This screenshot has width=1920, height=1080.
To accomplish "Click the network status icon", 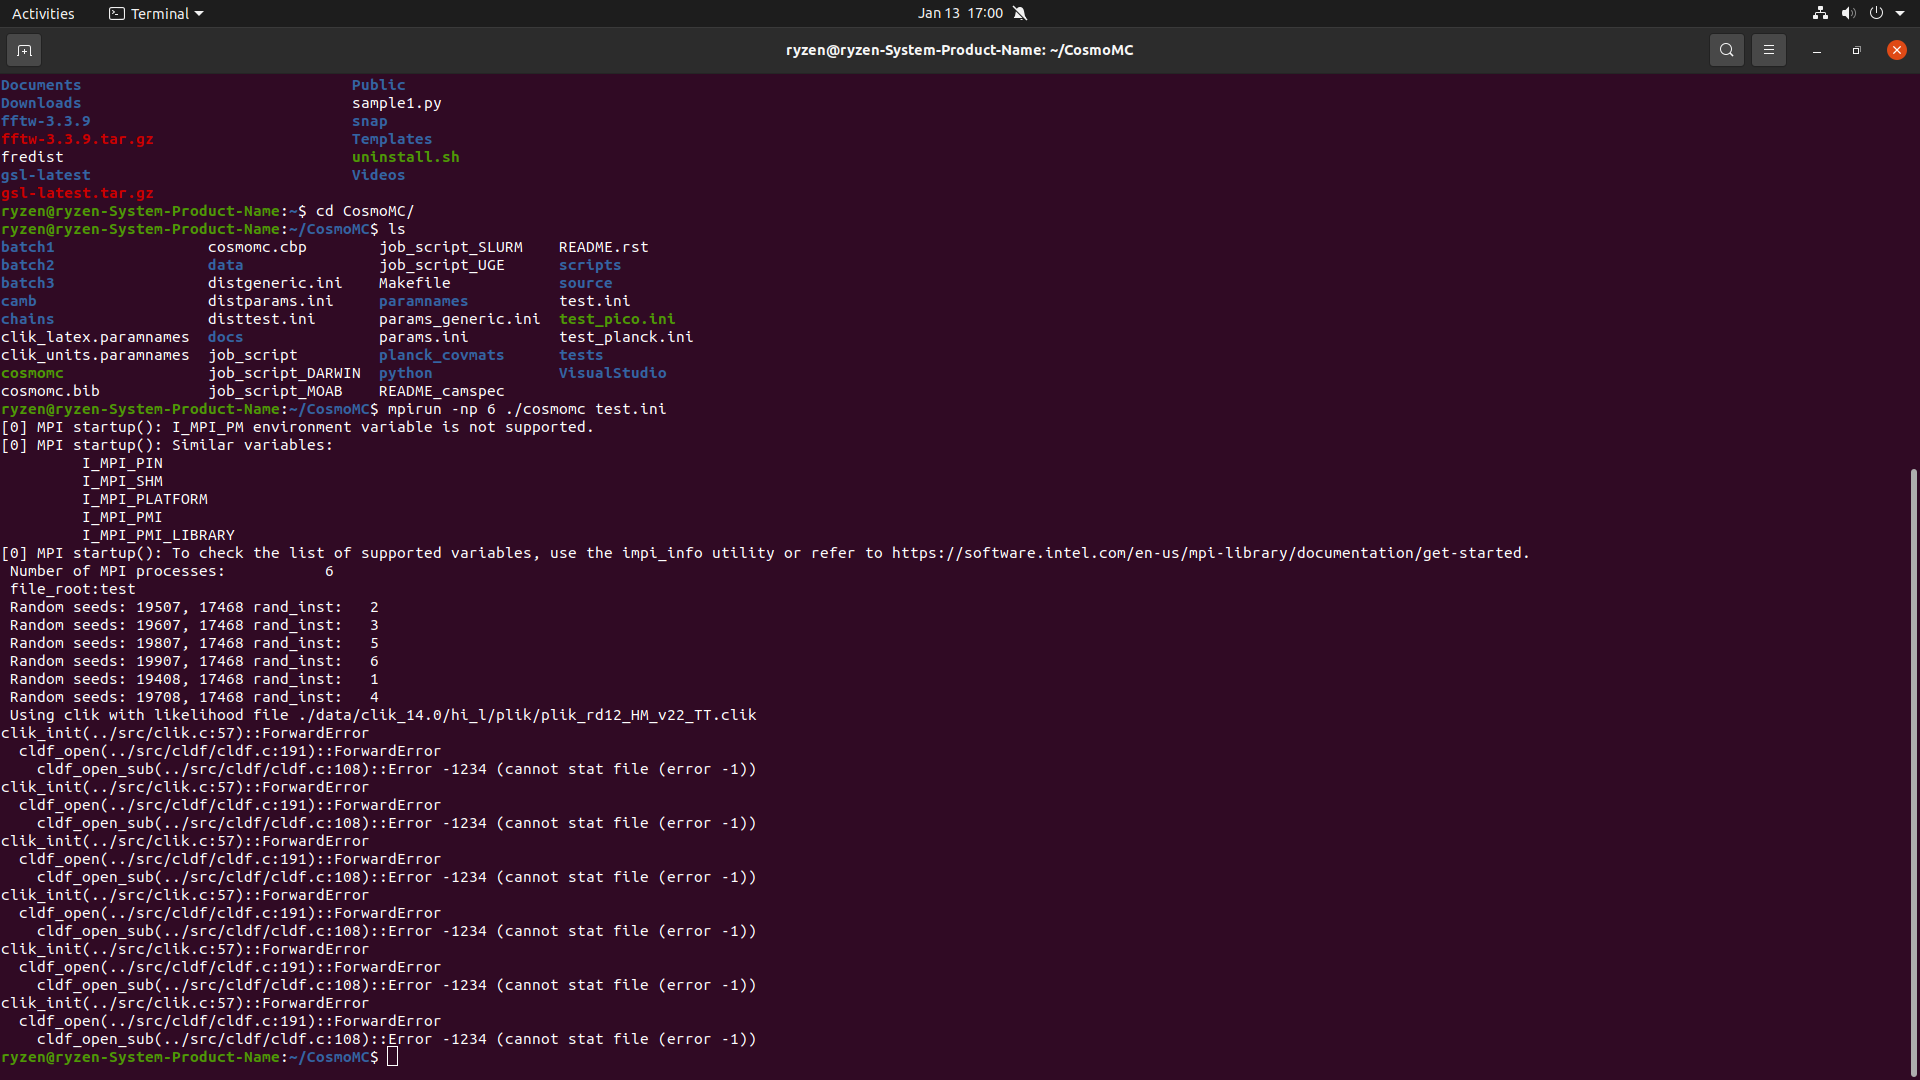I will click(1820, 13).
